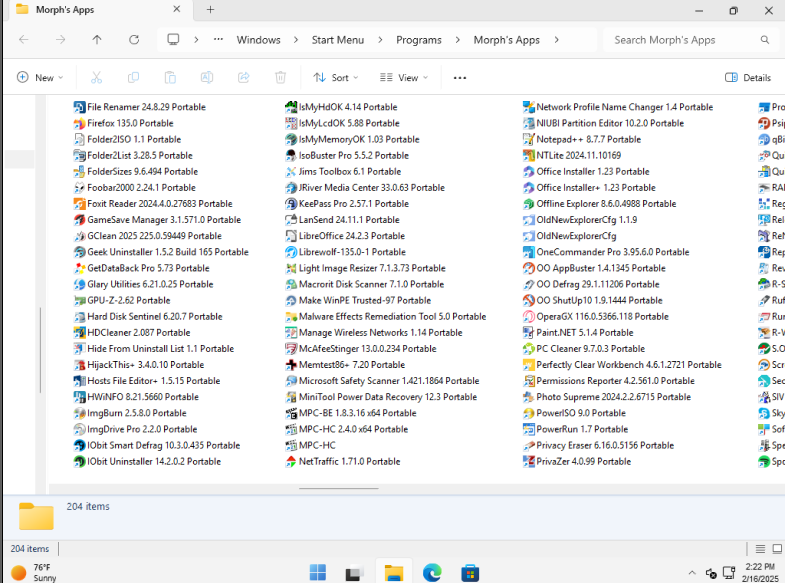This screenshot has height=583, width=785.
Task: Switch to large thumbnails view in status bar
Action: pos(777,549)
